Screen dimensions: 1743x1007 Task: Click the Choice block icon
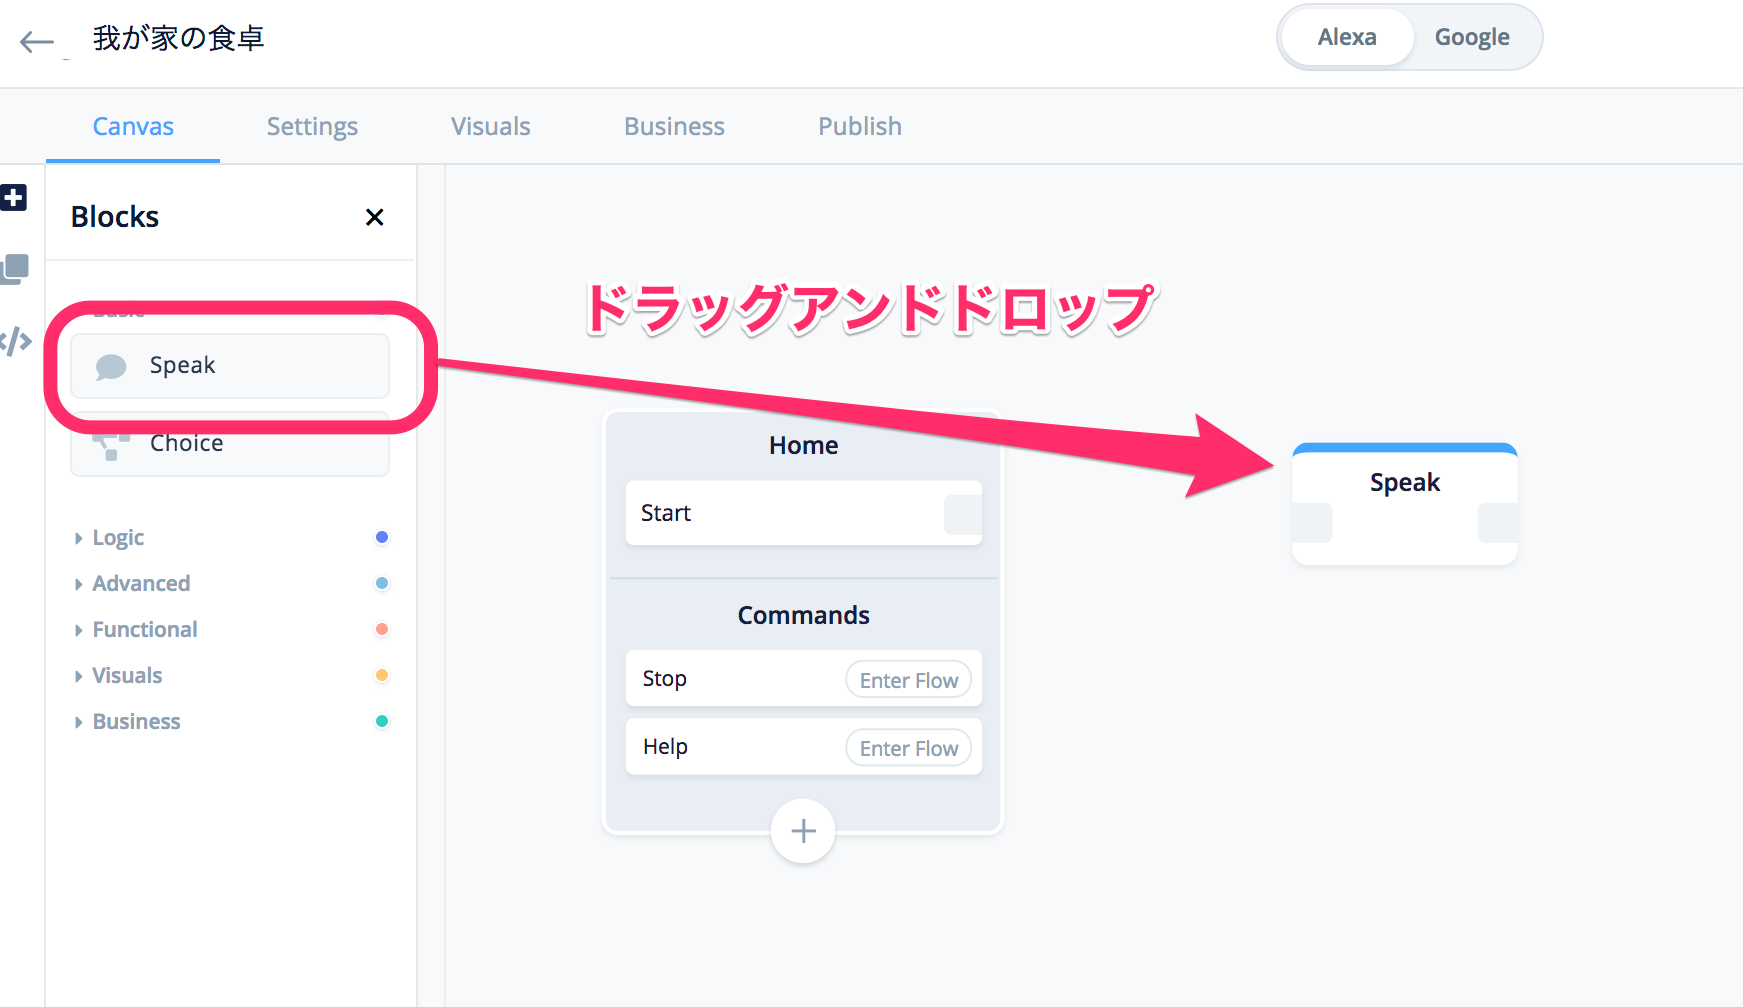coord(111,445)
